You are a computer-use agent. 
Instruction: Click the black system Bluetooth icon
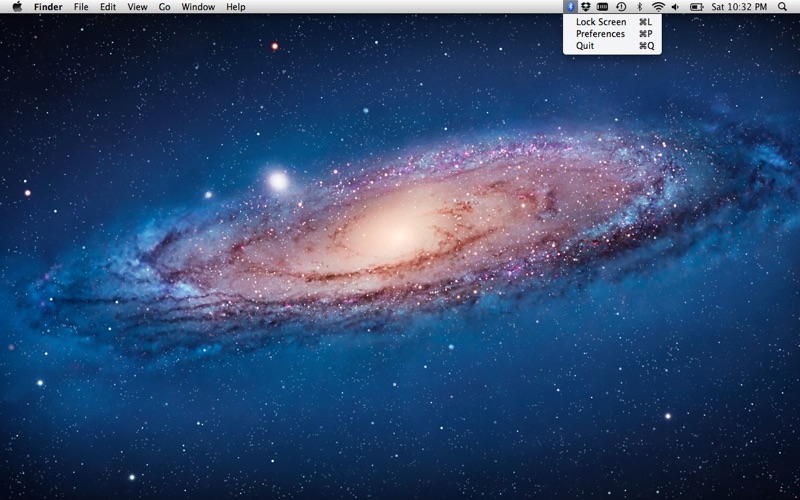tap(639, 7)
